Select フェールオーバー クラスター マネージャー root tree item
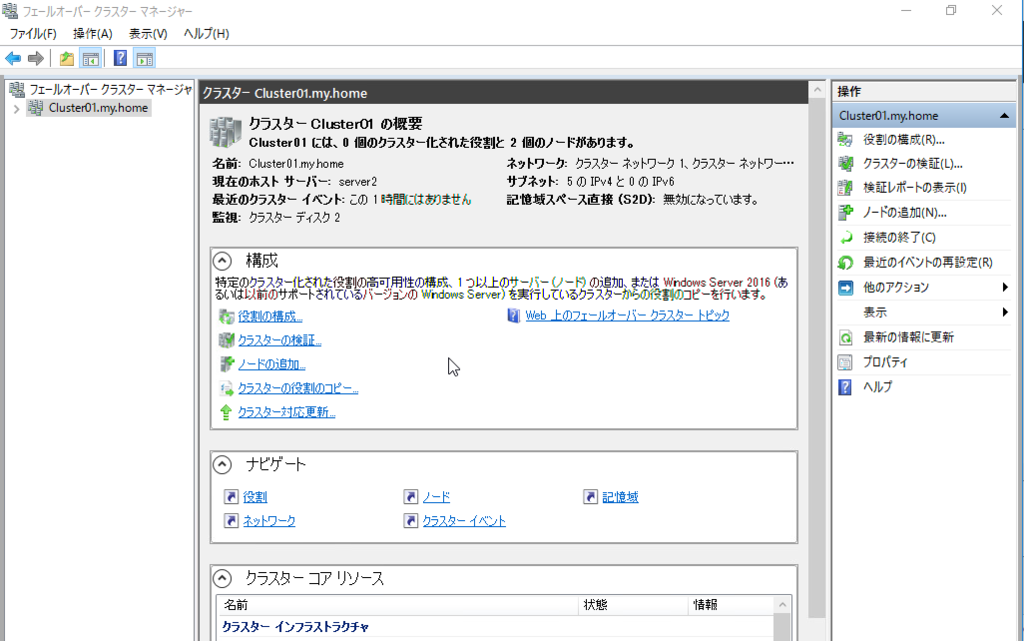Image resolution: width=1024 pixels, height=641 pixels. pyautogui.click(x=110, y=89)
